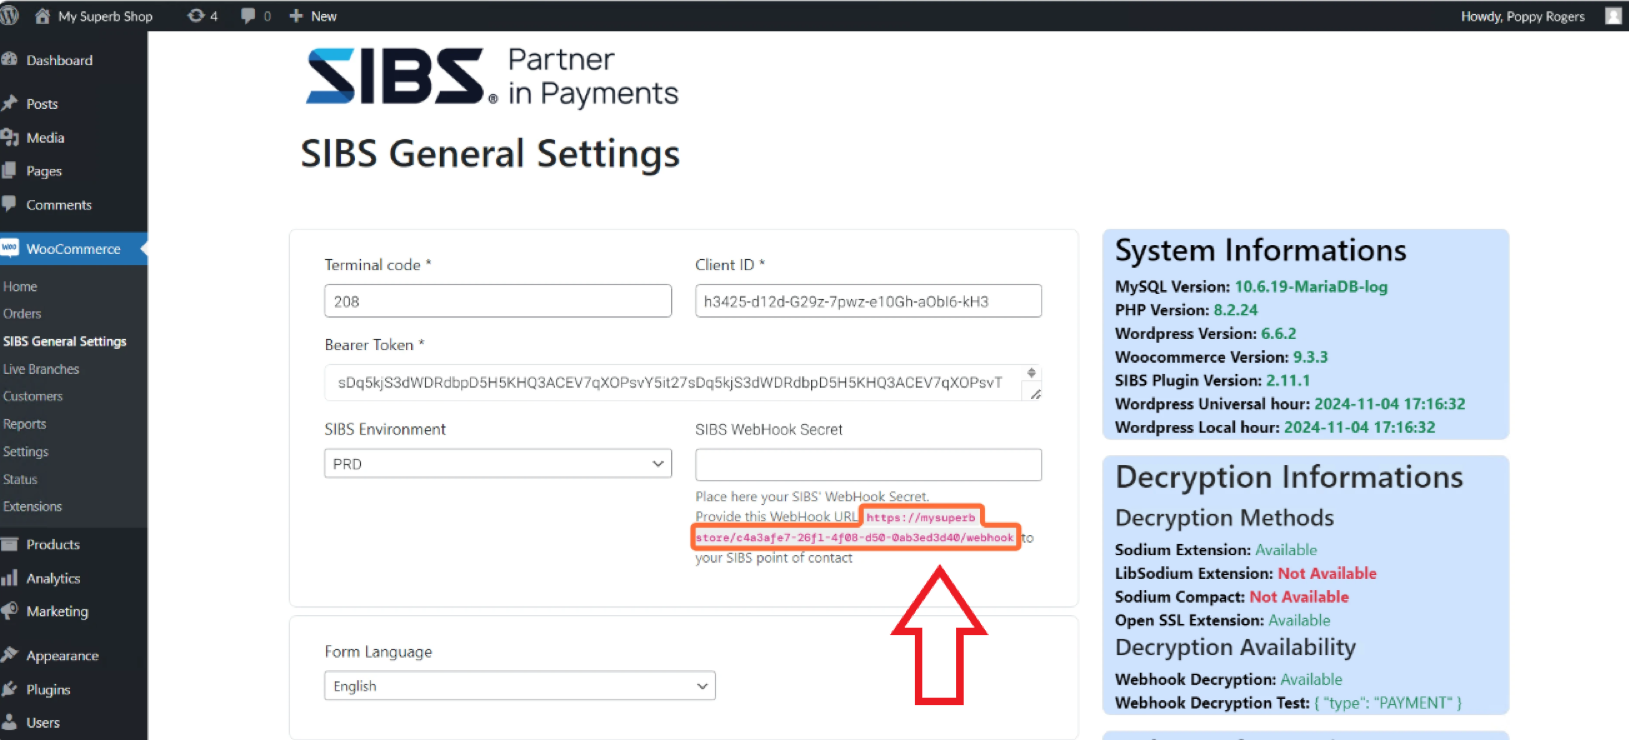Focus the Terminal code input field
1629x740 pixels.
tap(497, 301)
